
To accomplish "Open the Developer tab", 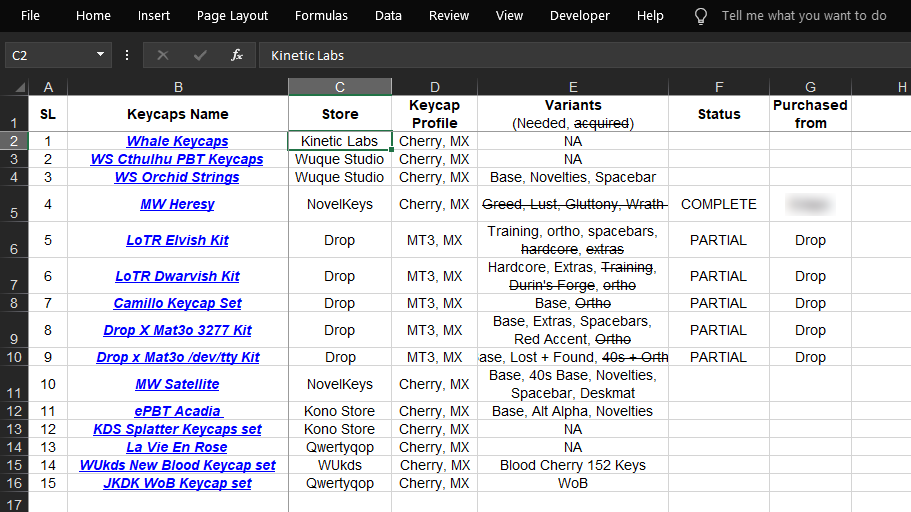I will click(x=580, y=16).
